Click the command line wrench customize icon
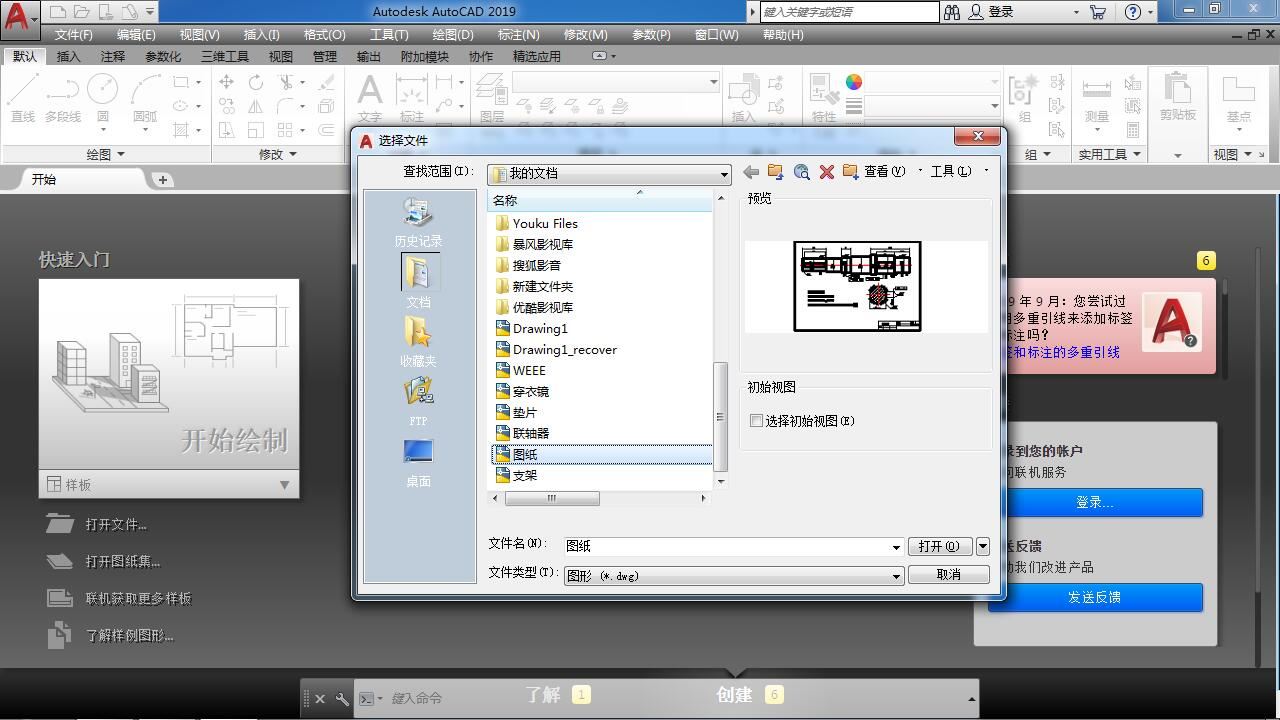This screenshot has height=720, width=1280. pyautogui.click(x=342, y=699)
